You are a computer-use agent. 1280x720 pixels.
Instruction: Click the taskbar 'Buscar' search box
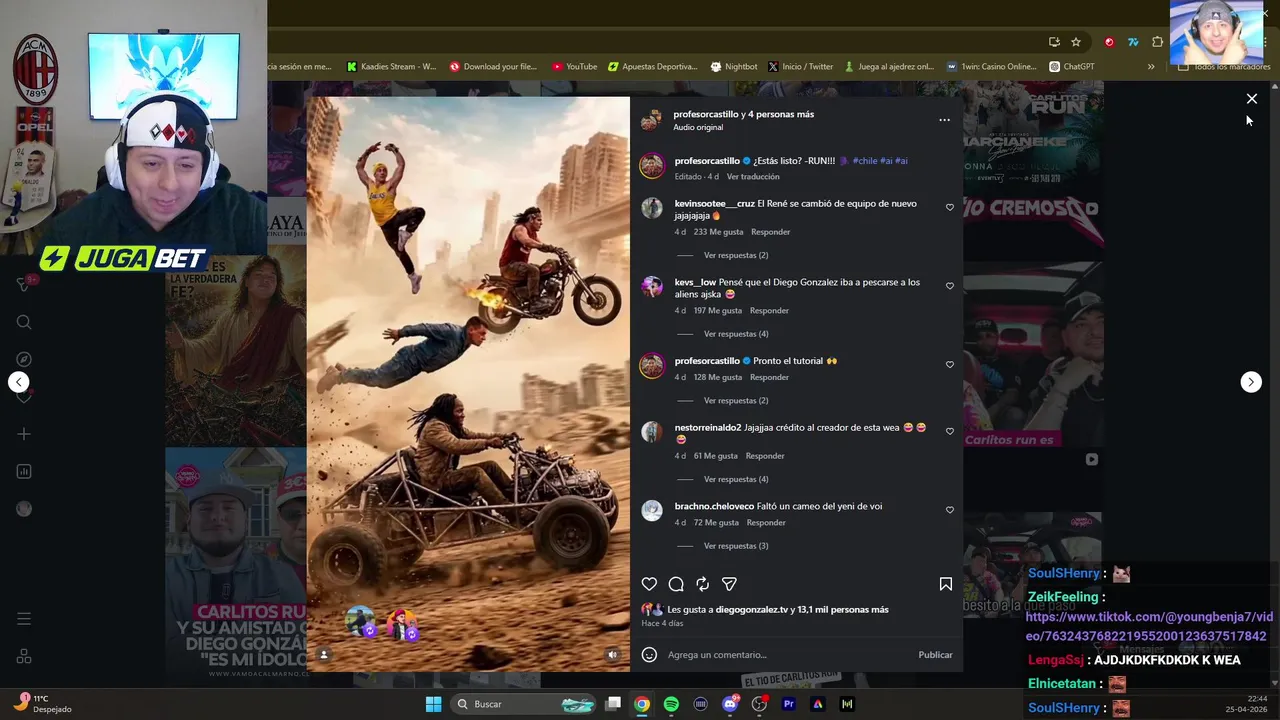click(524, 704)
